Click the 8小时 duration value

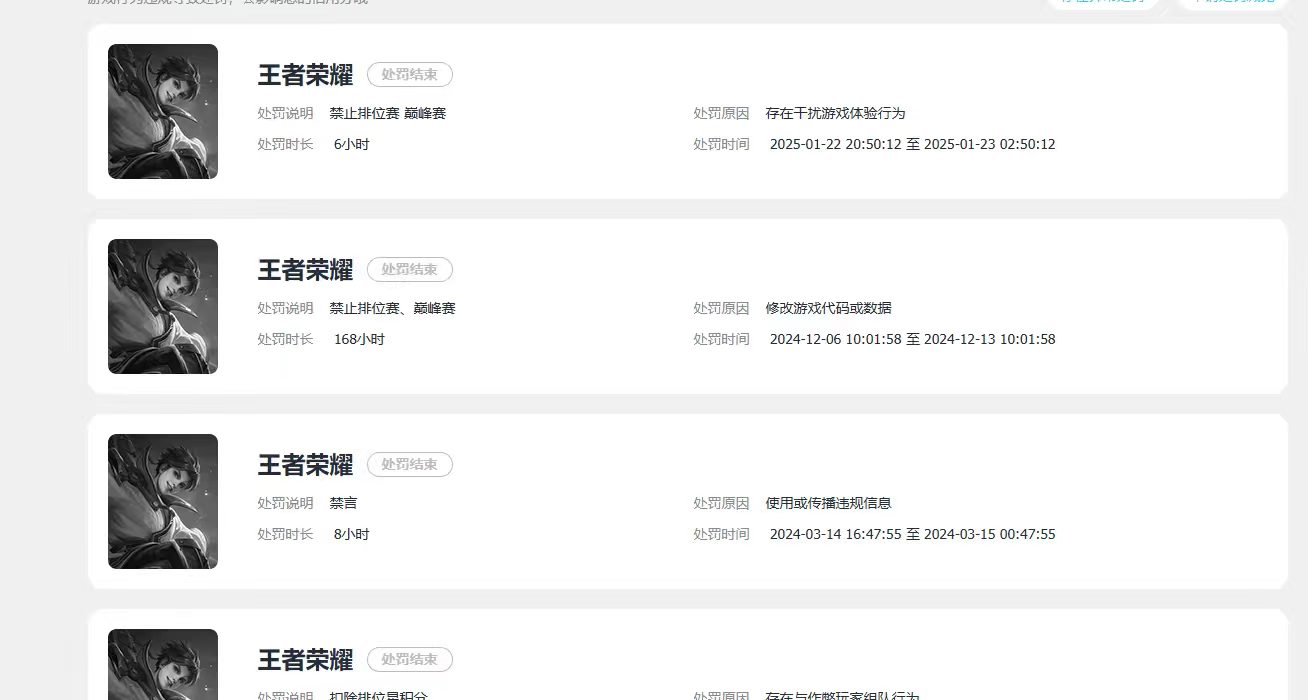click(352, 534)
